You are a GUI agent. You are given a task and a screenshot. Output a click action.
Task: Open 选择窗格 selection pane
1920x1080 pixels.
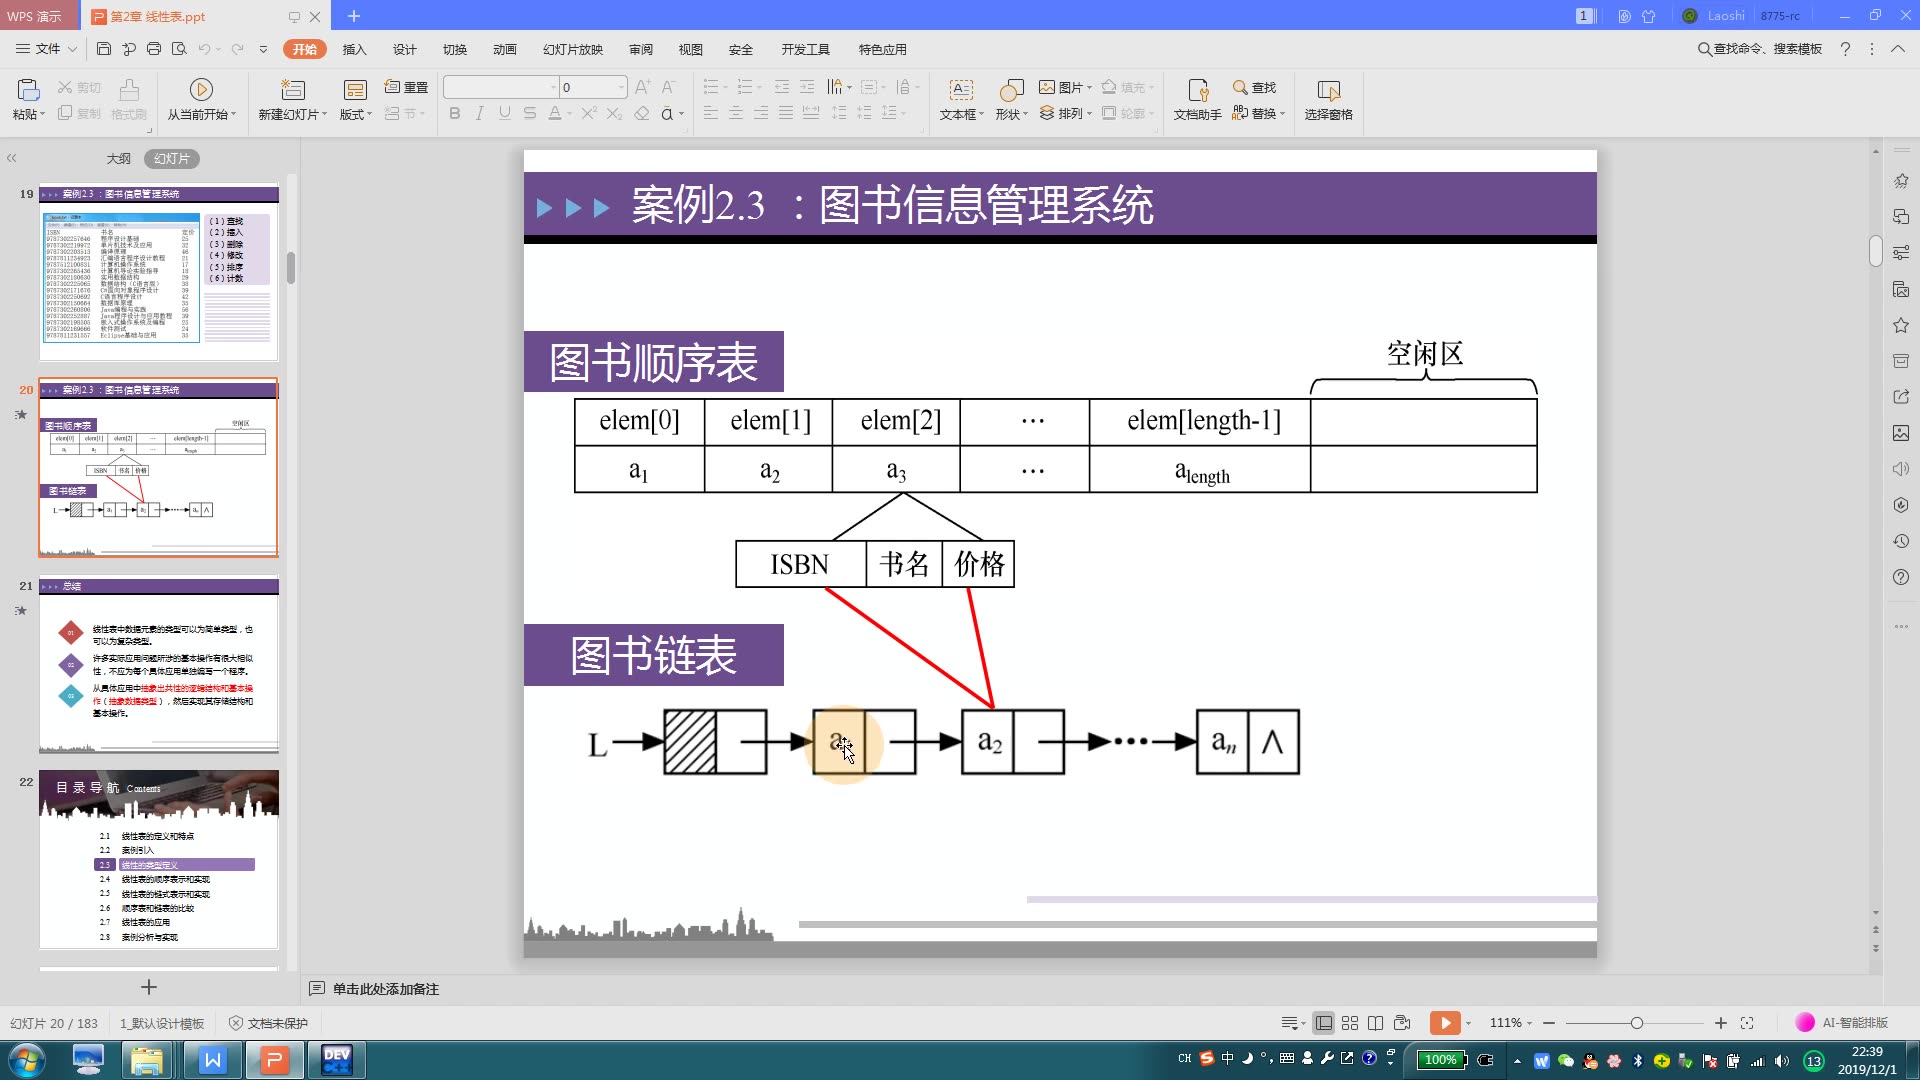coord(1330,100)
